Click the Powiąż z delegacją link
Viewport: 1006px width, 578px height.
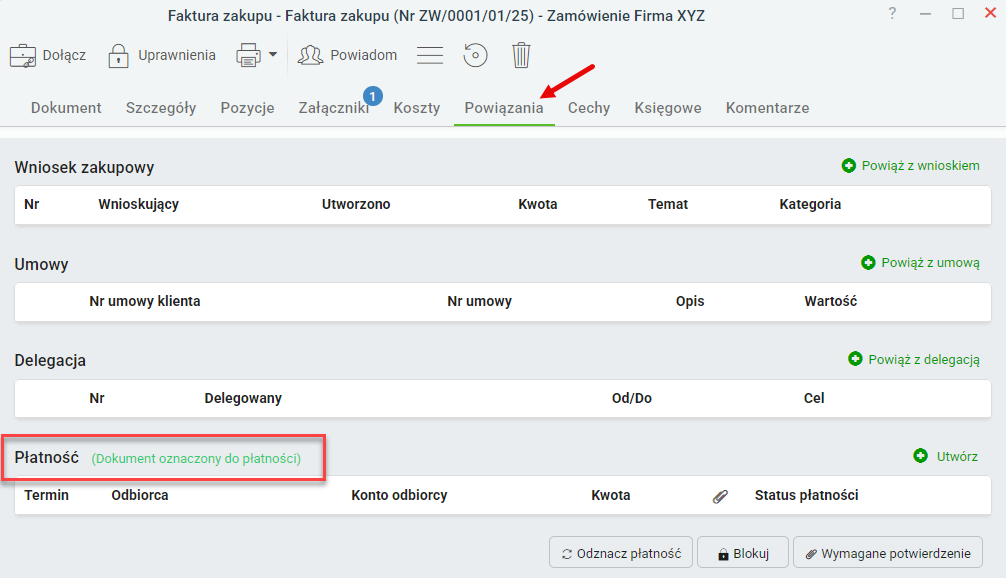coord(914,359)
